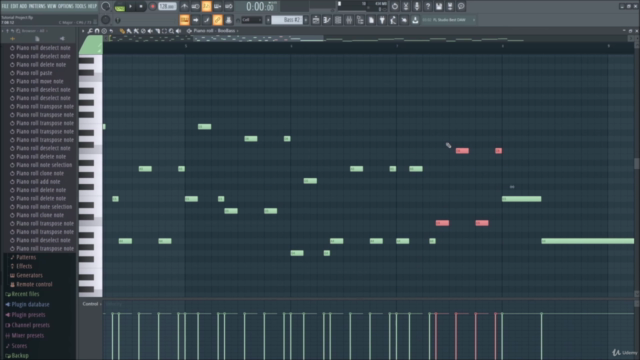This screenshot has height=360, width=640.
Task: Expand the Effects folder in browser
Action: [24, 266]
